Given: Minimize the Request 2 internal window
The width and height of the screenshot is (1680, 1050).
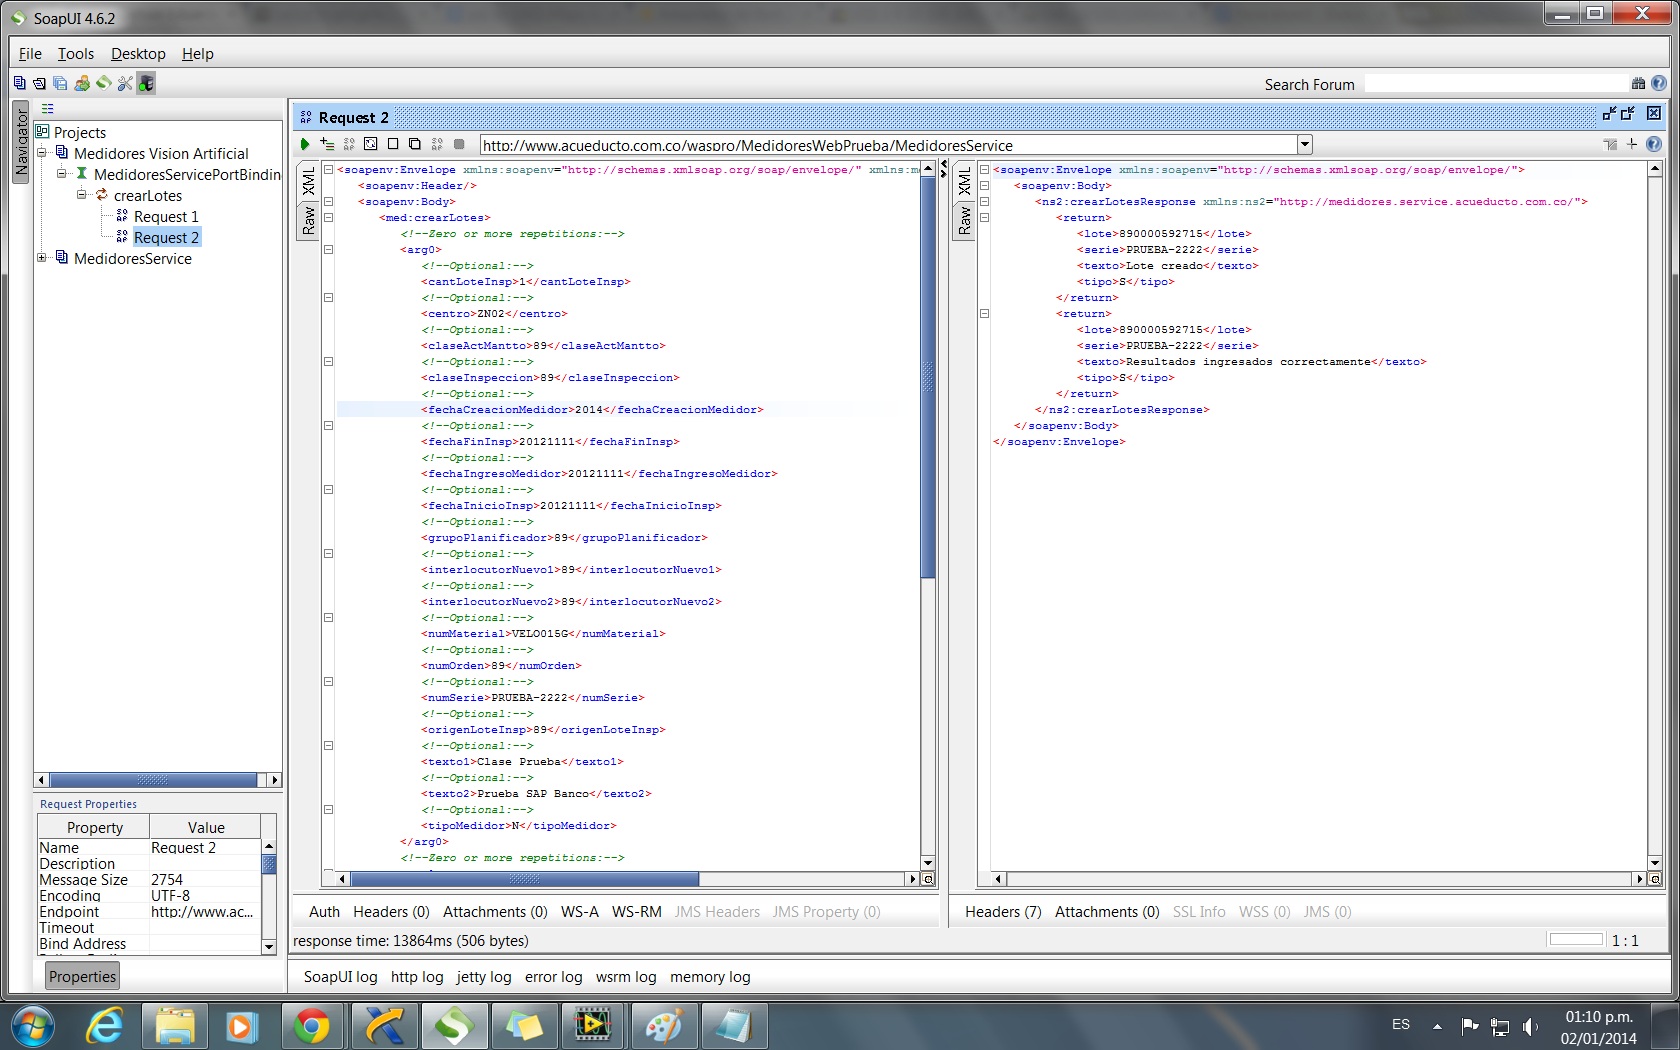Looking at the screenshot, I should pyautogui.click(x=1609, y=114).
